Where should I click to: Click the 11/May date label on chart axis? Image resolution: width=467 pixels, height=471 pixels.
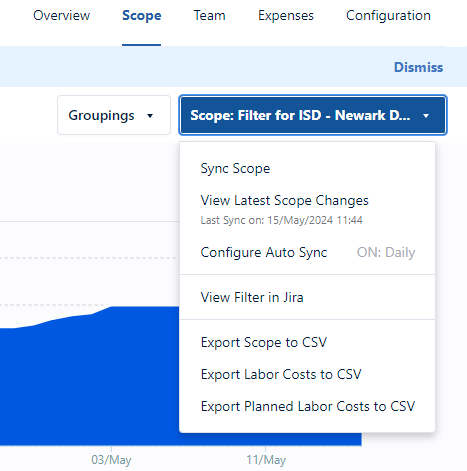coord(266,460)
